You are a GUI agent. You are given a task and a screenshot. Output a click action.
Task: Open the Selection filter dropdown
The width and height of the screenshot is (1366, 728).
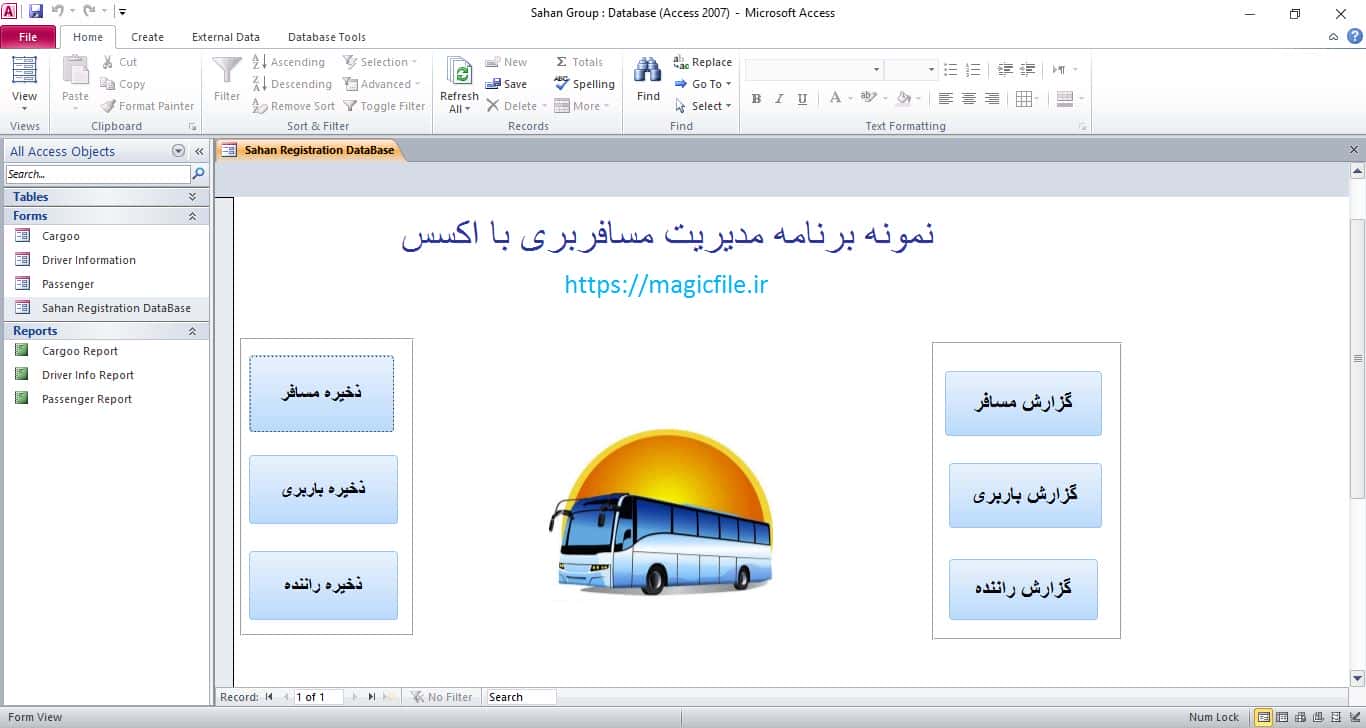[x=381, y=62]
